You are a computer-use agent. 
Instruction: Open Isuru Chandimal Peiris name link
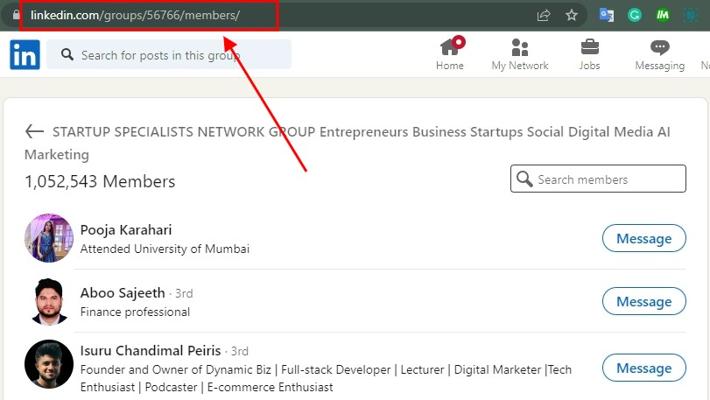click(x=150, y=350)
